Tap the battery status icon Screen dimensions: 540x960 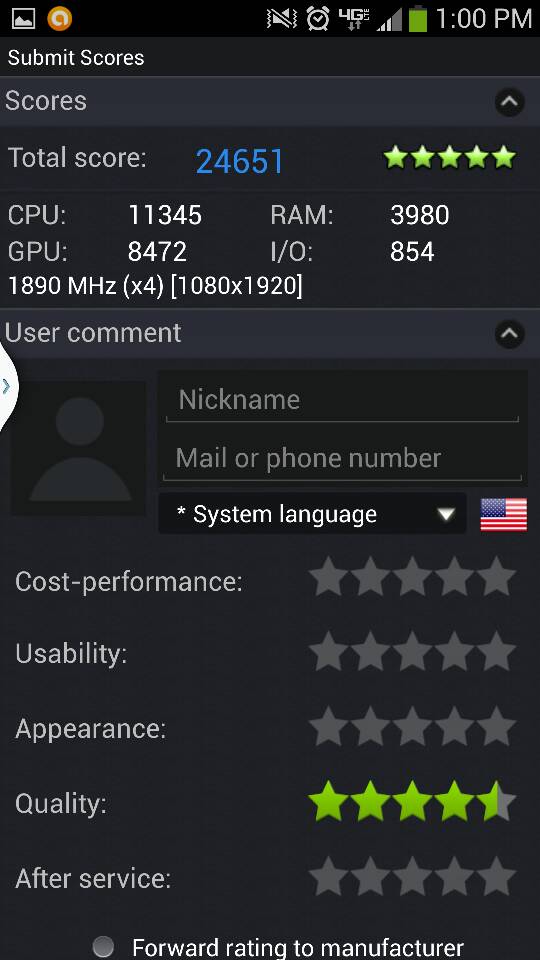[418, 18]
